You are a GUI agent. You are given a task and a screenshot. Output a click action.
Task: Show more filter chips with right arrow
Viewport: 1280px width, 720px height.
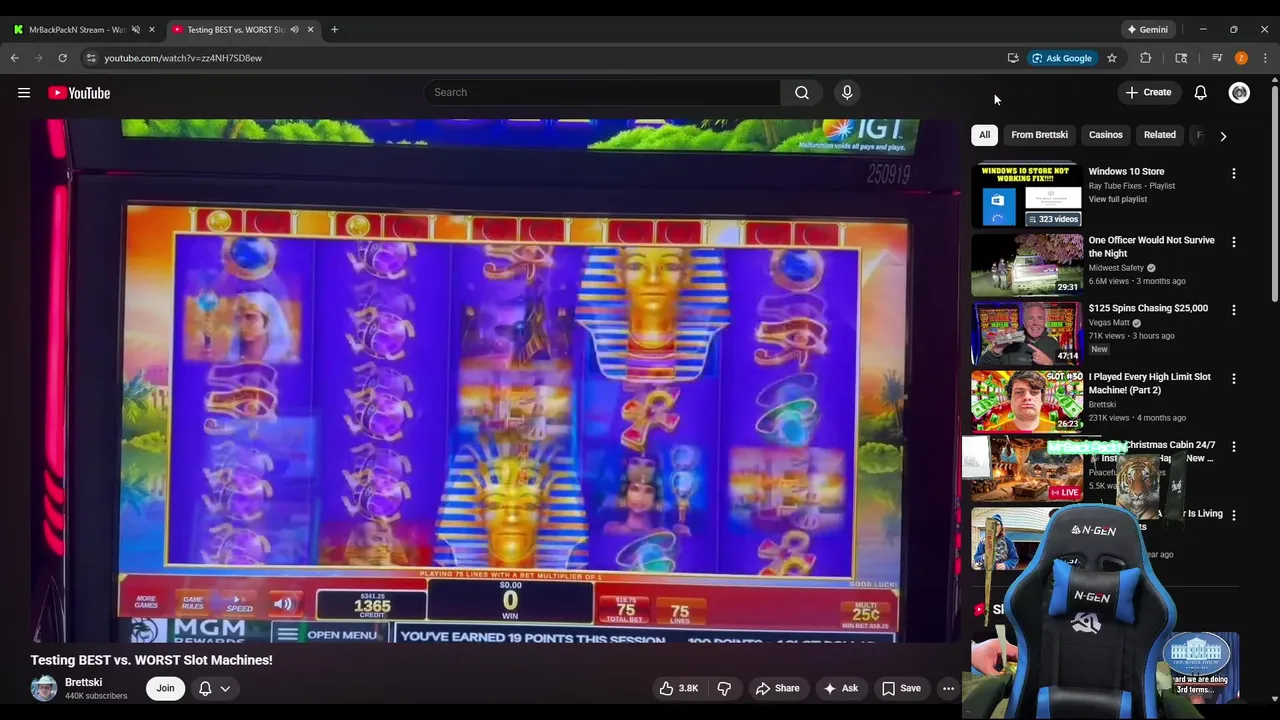1222,136
